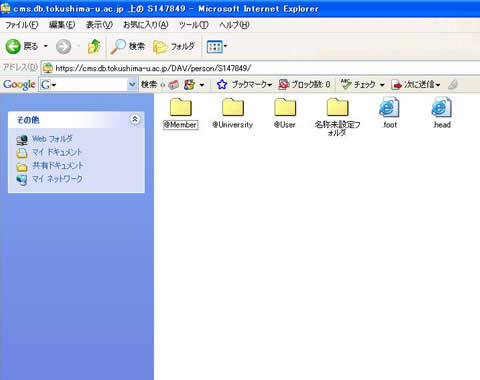The height and width of the screenshot is (380, 480).
Task: Open dropdown next to colorful figure icon
Action: (202, 85)
